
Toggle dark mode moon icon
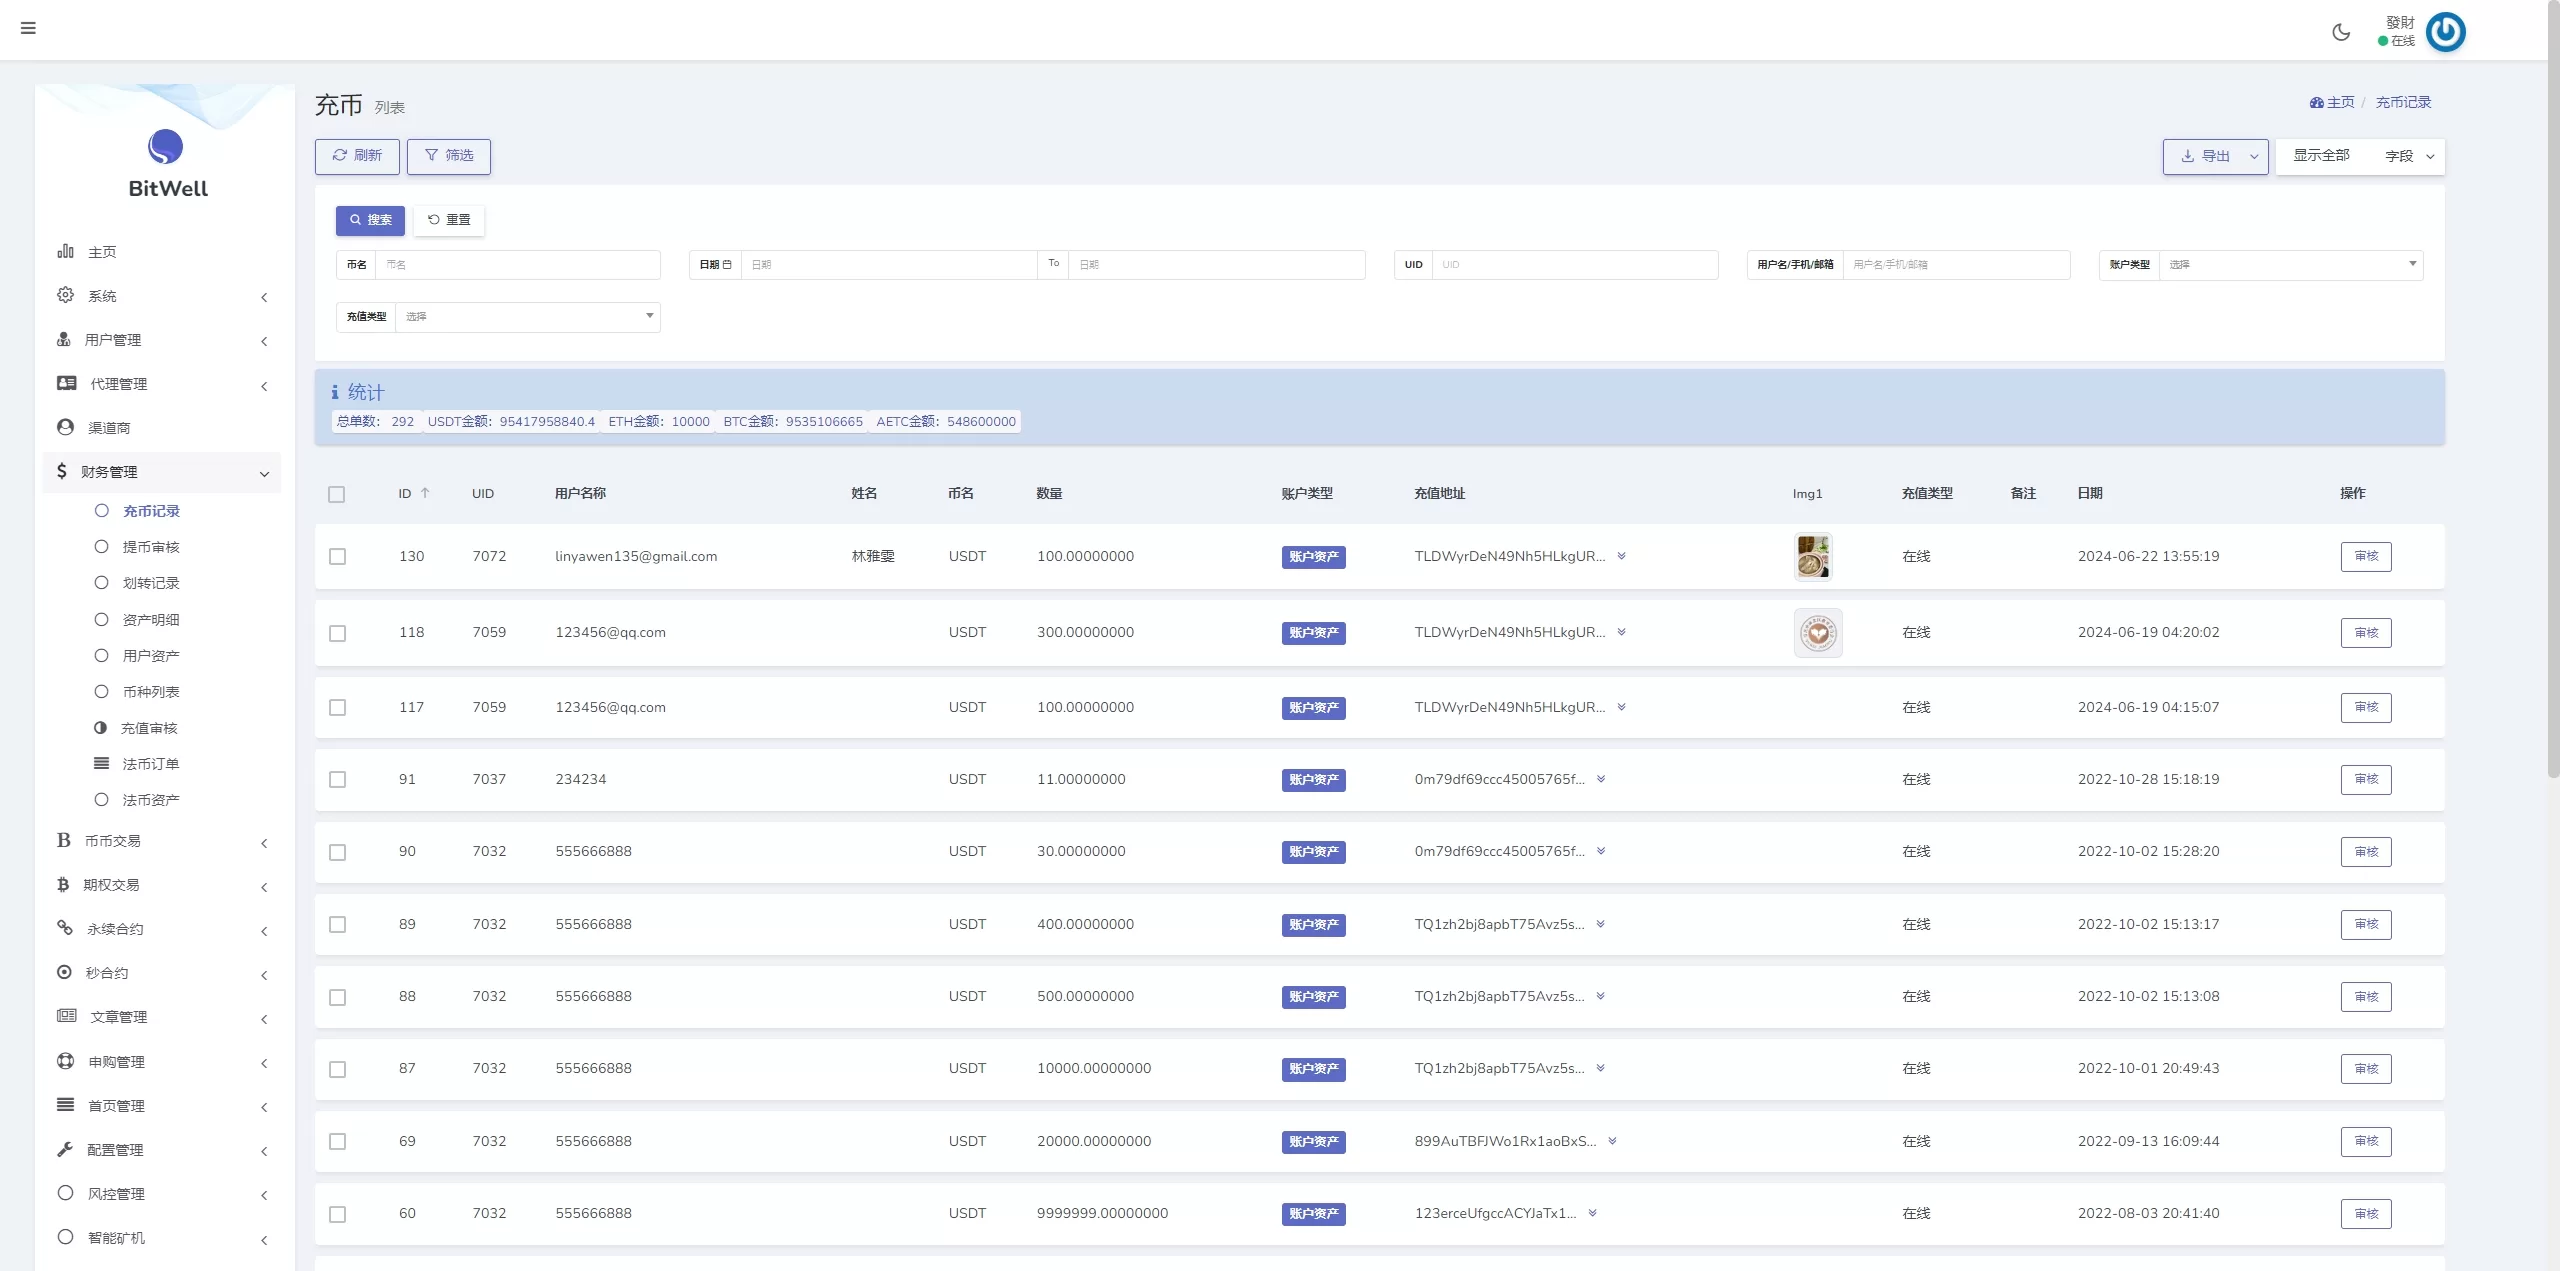[x=2341, y=32]
